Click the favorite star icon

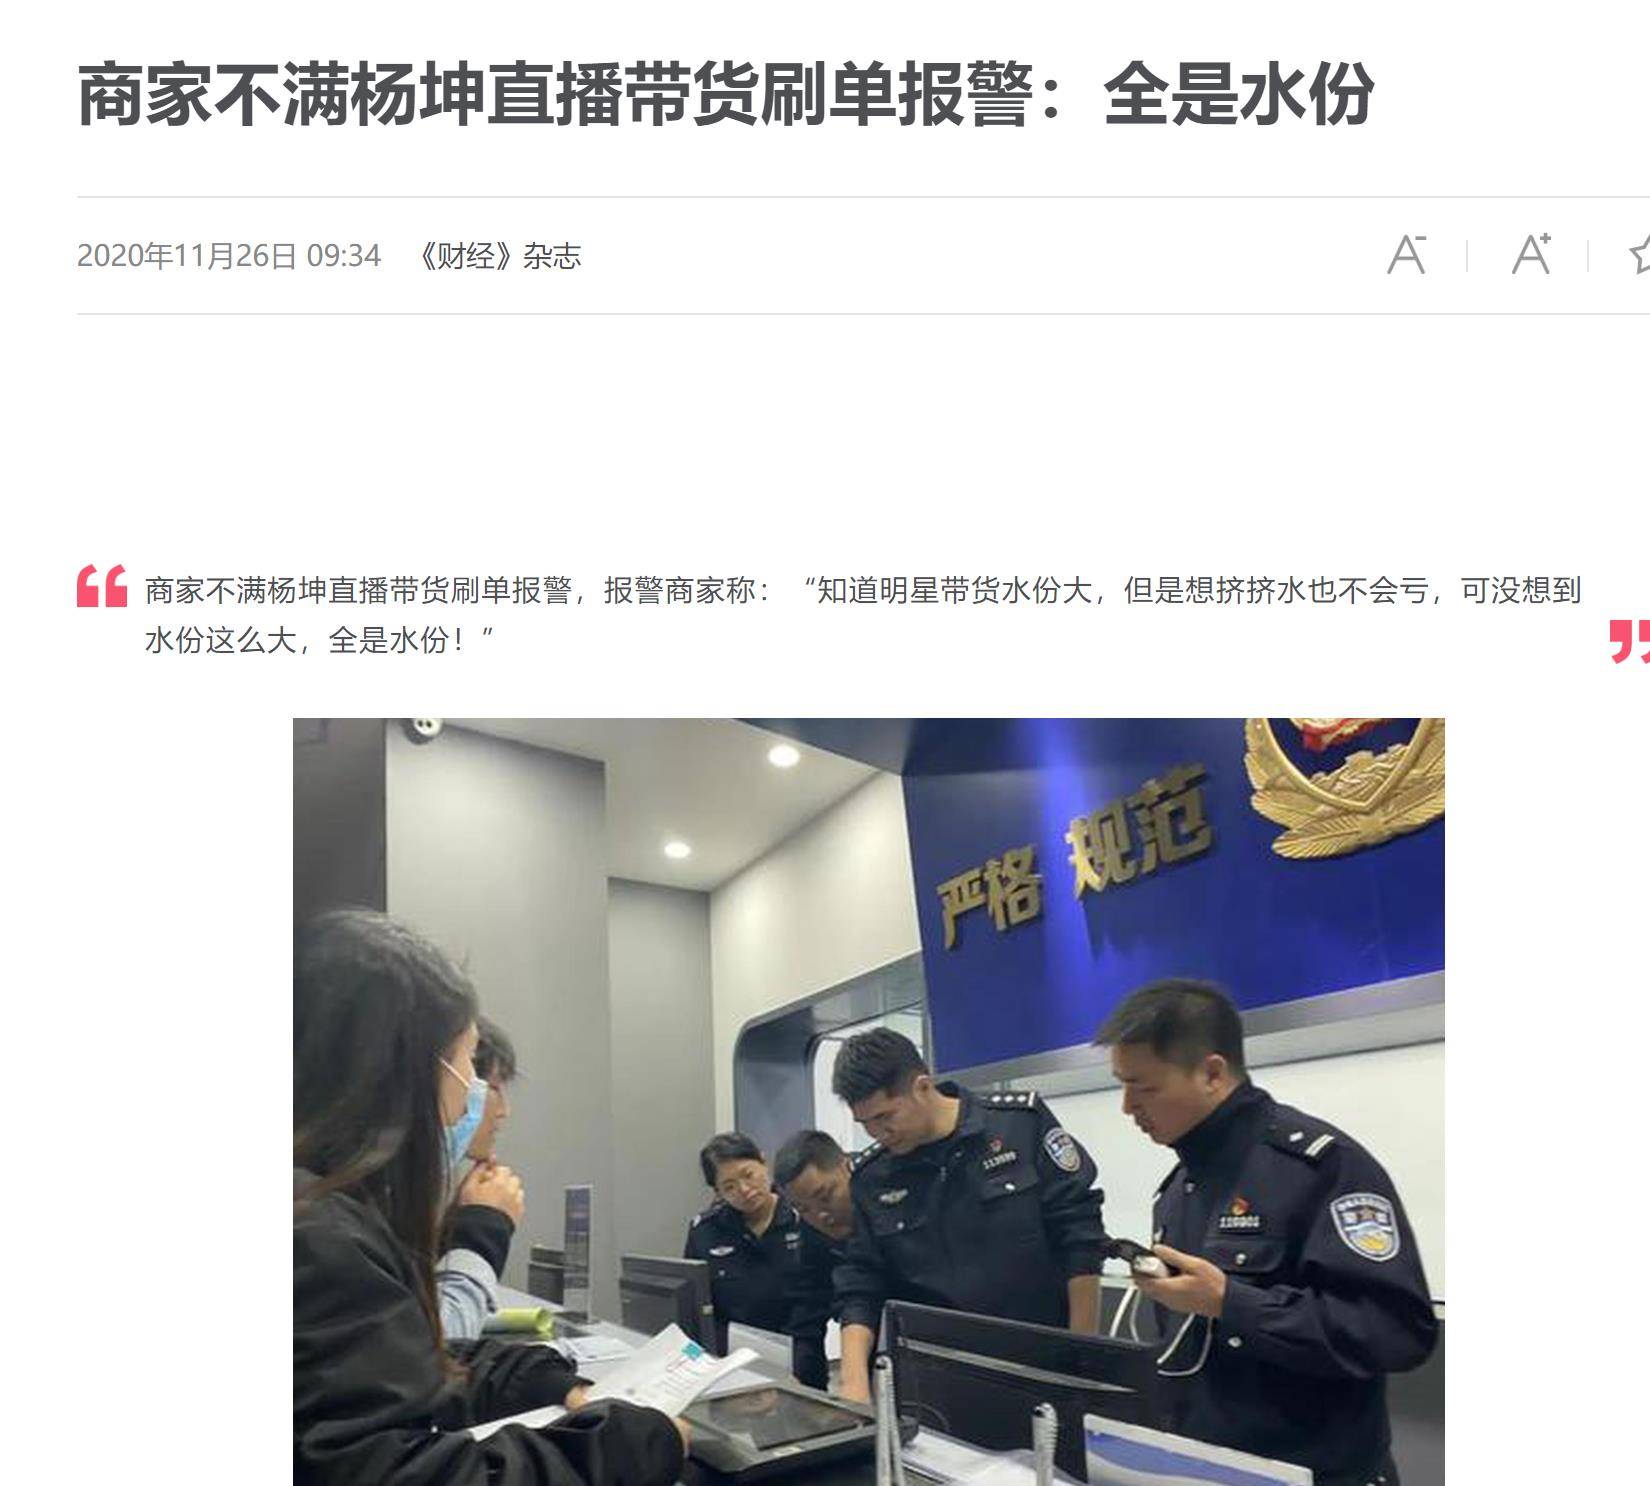(x=1639, y=254)
